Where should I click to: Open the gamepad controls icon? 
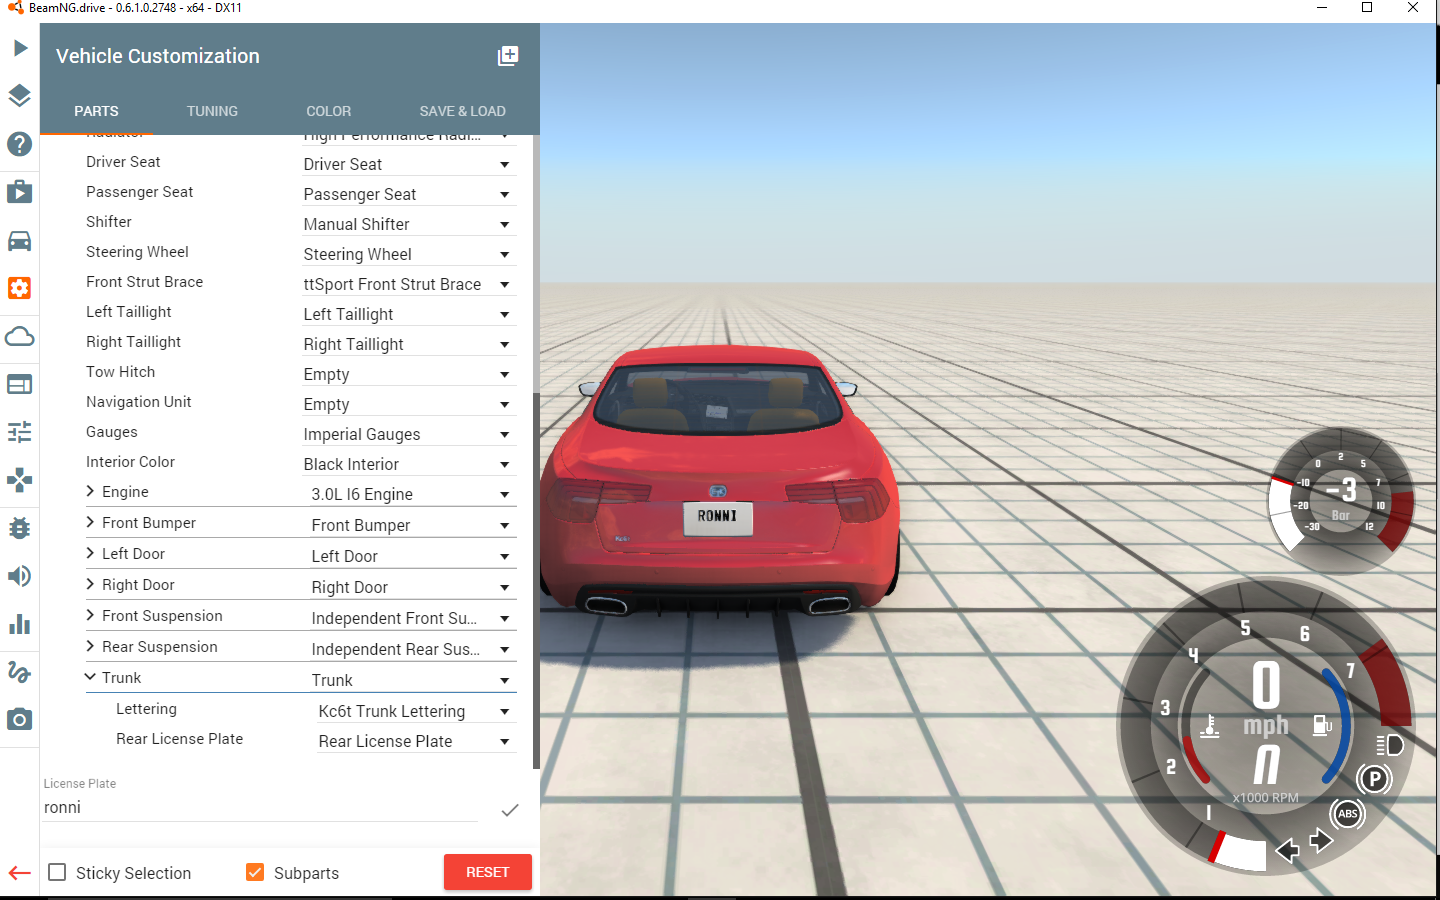pyautogui.click(x=20, y=480)
